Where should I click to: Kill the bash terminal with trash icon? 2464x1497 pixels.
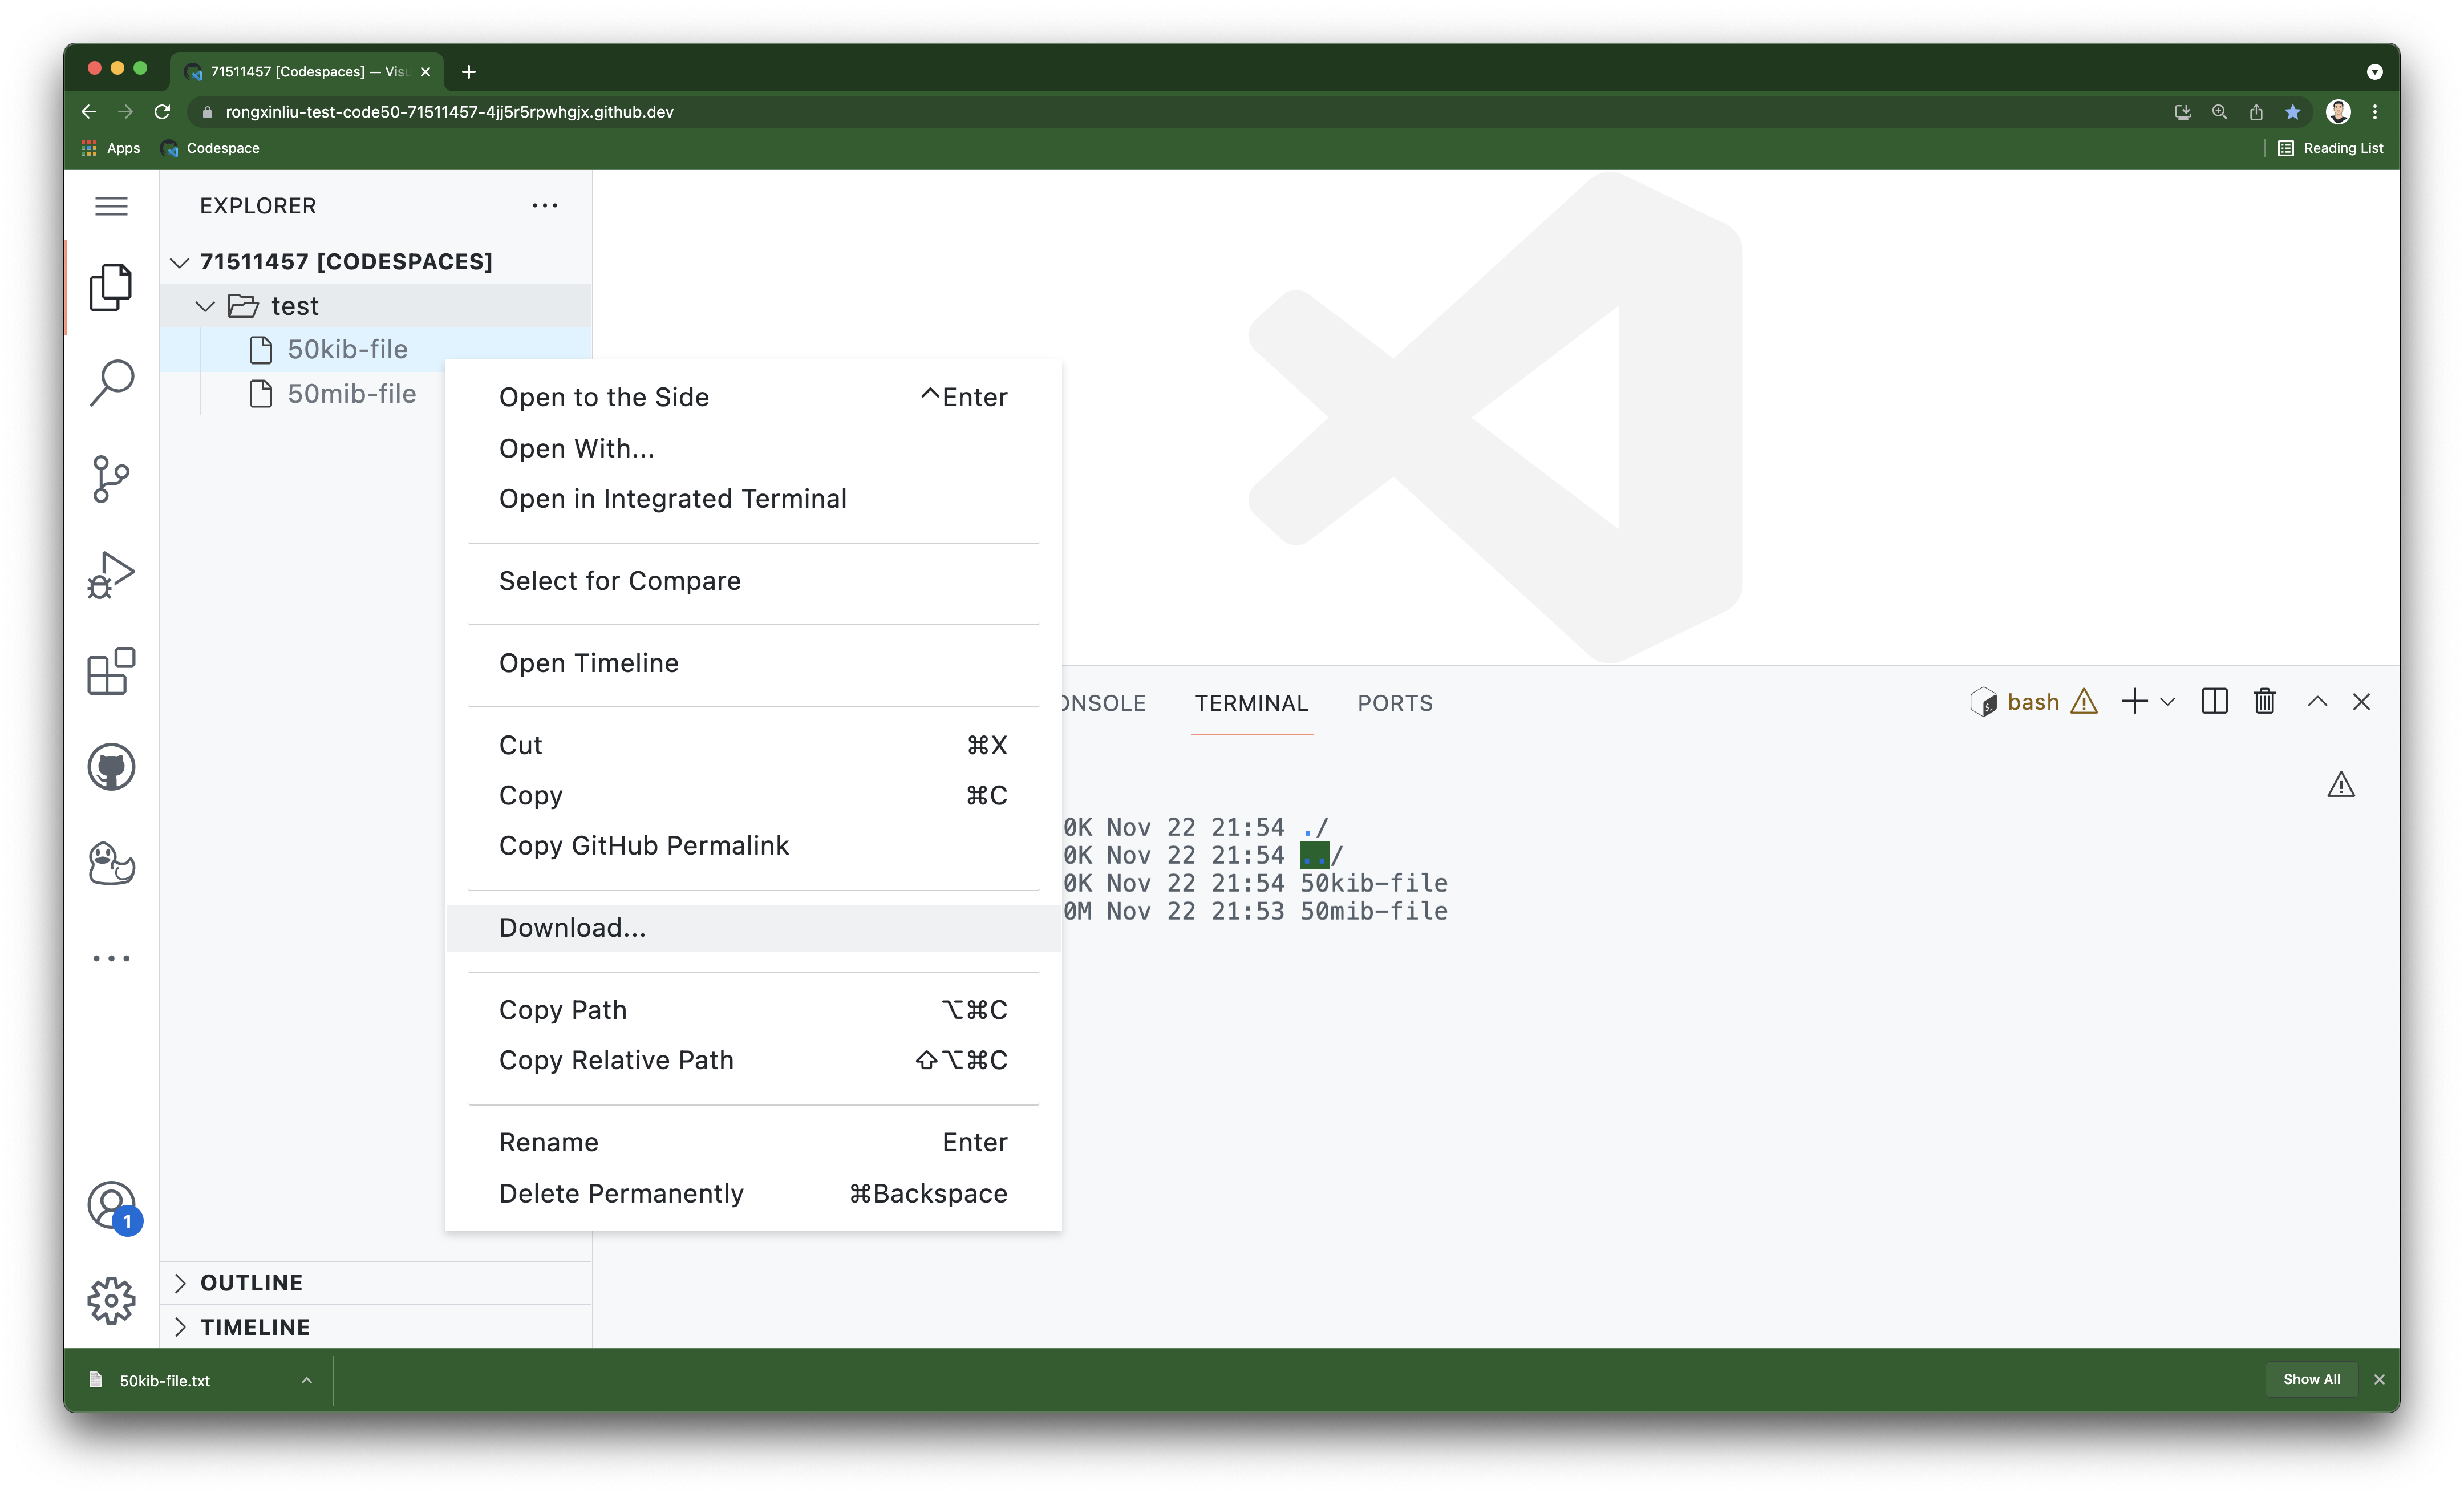pos(2265,701)
